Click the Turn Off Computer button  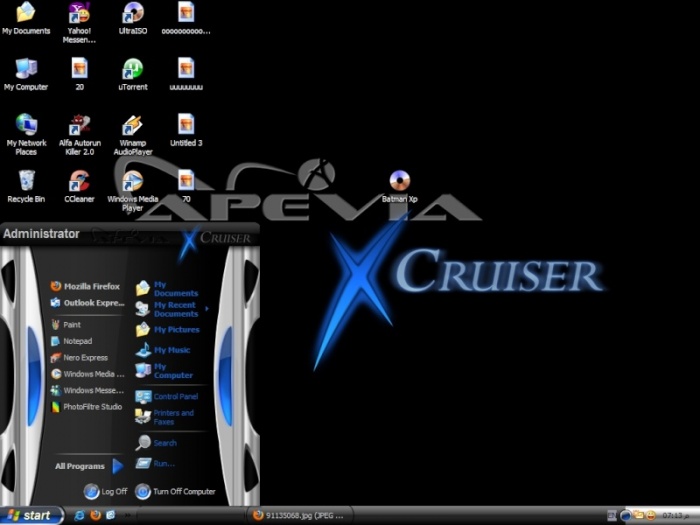click(175, 492)
